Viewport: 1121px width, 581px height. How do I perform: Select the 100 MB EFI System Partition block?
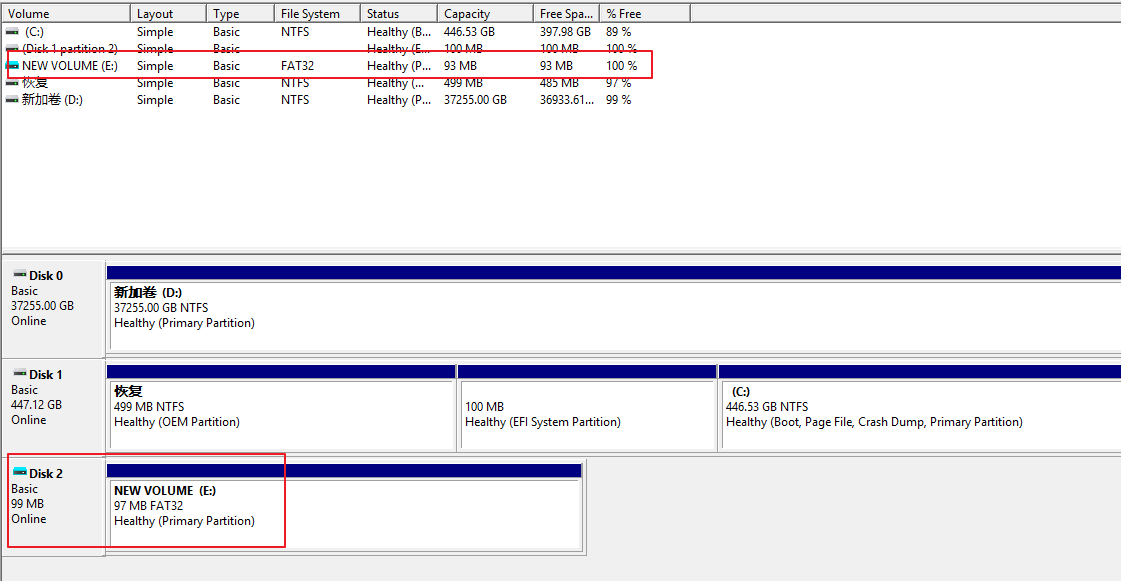(587, 414)
